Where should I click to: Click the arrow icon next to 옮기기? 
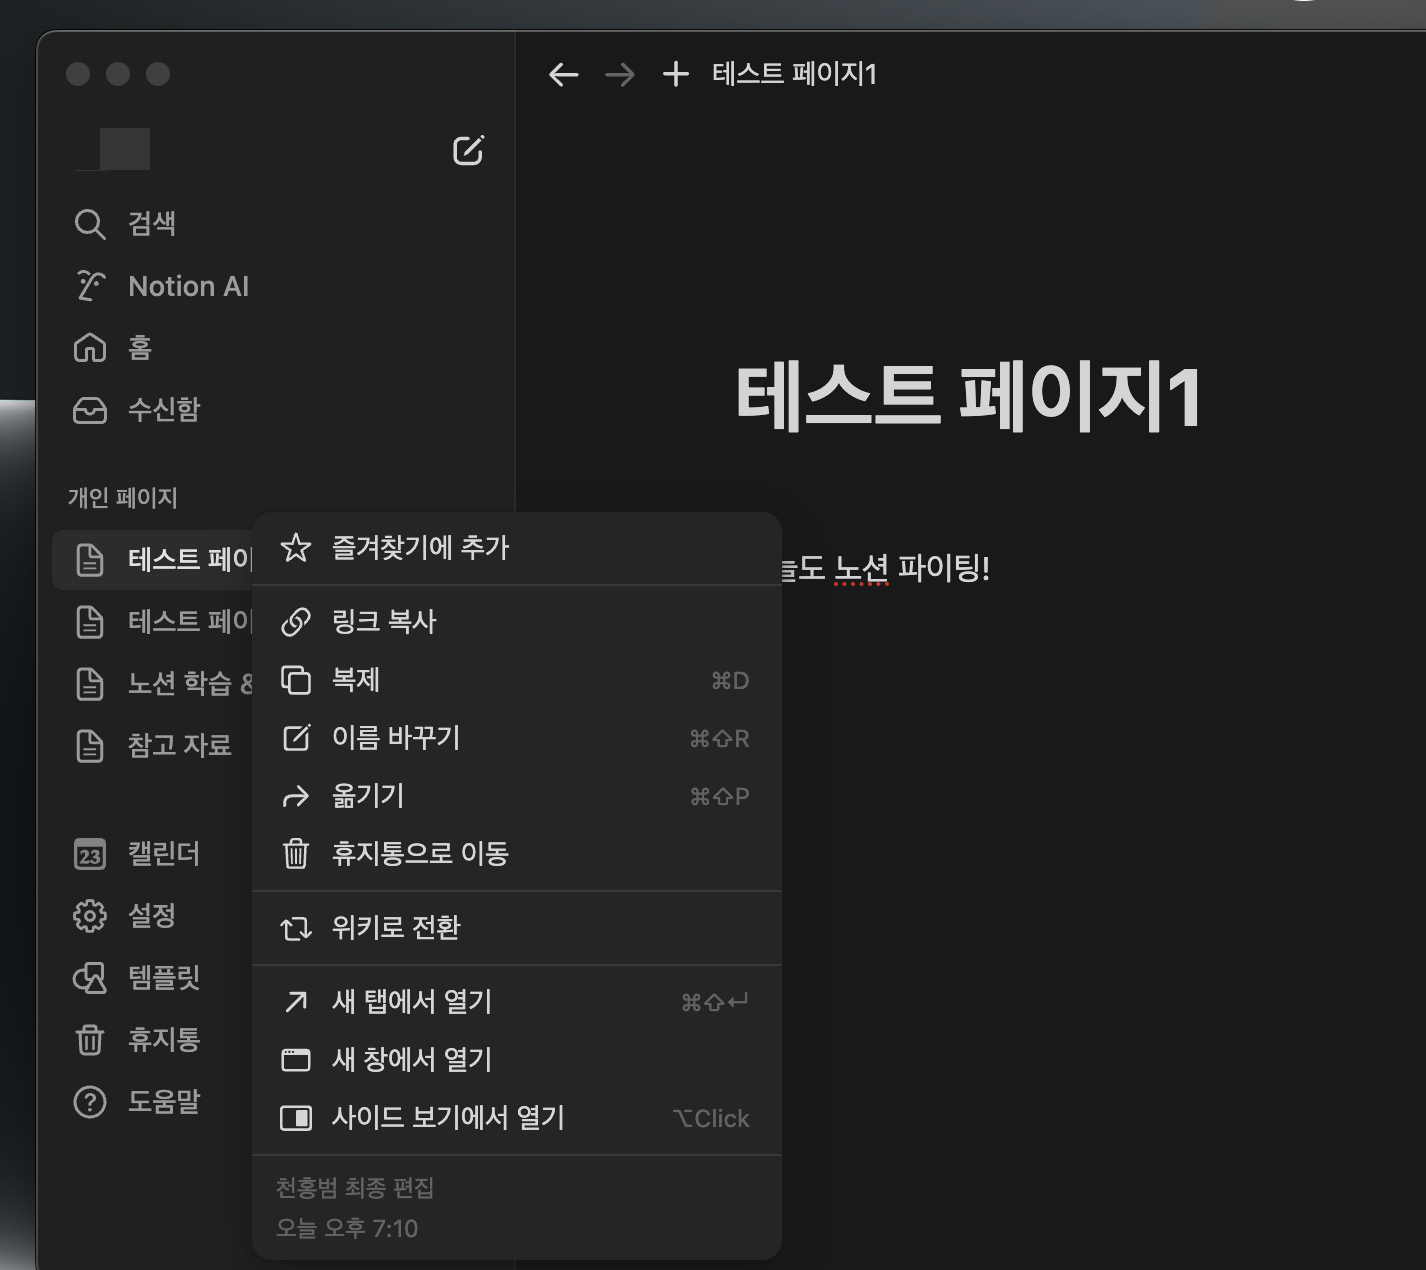point(296,796)
